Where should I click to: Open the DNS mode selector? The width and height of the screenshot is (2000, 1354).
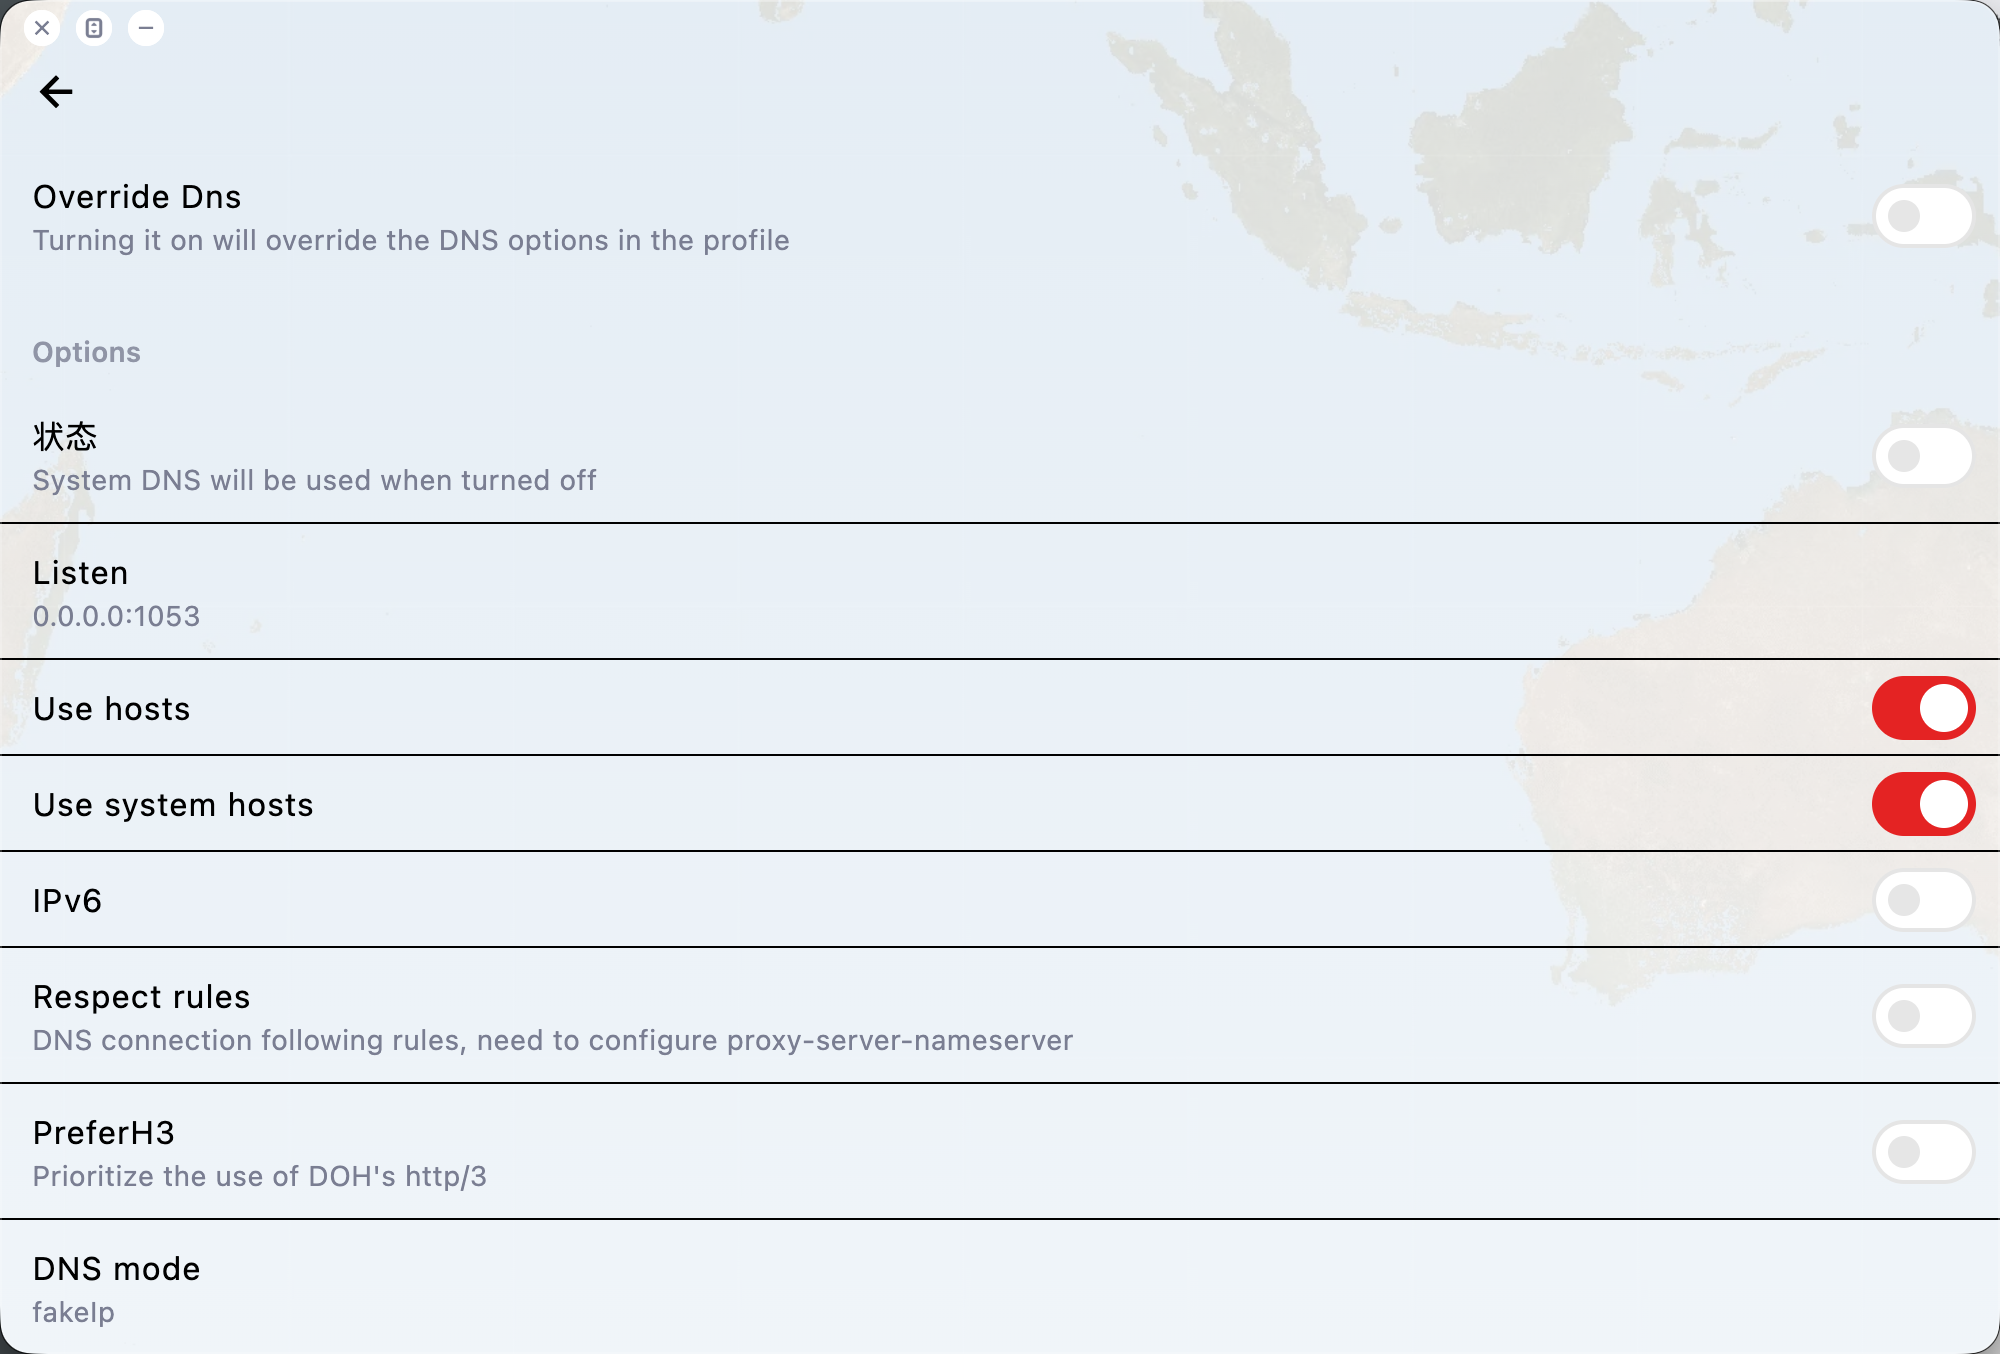click(116, 1288)
